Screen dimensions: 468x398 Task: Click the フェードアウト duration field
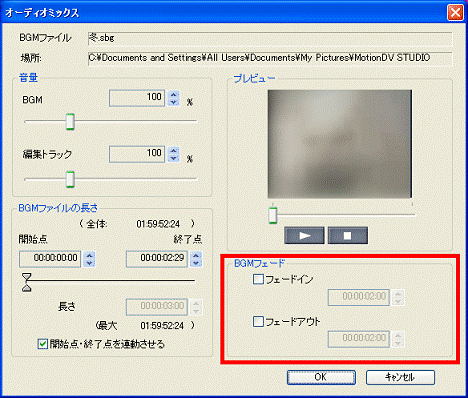(359, 339)
